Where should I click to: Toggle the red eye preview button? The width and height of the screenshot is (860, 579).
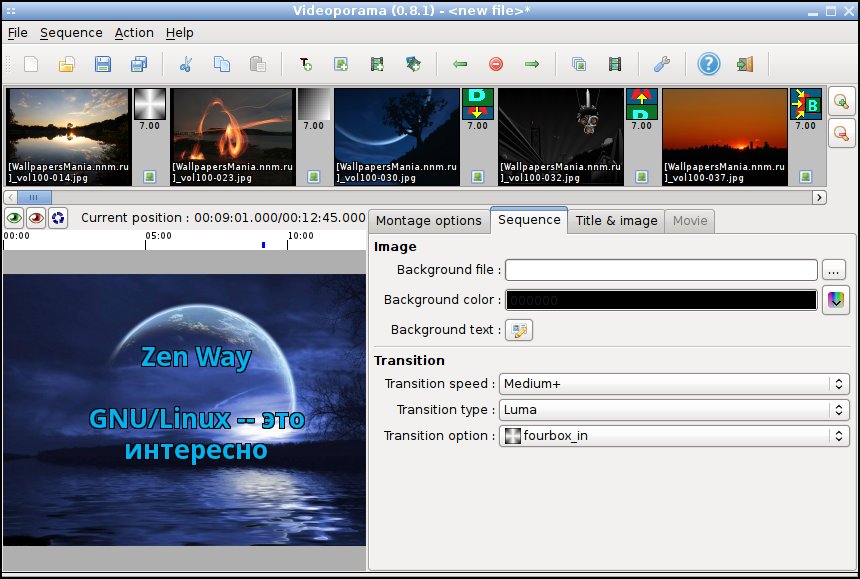point(36,218)
